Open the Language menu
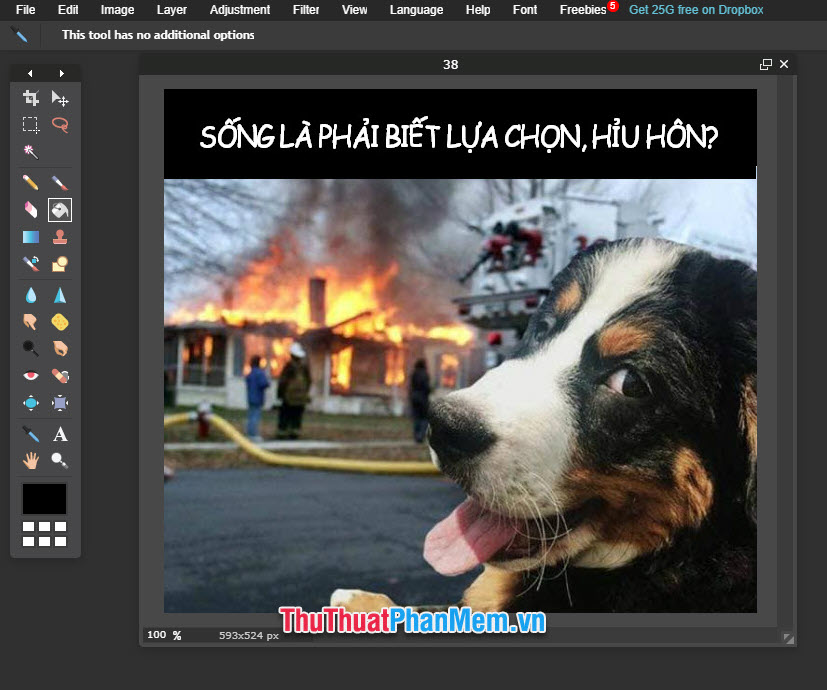Screen dimensions: 827x690 416,9
